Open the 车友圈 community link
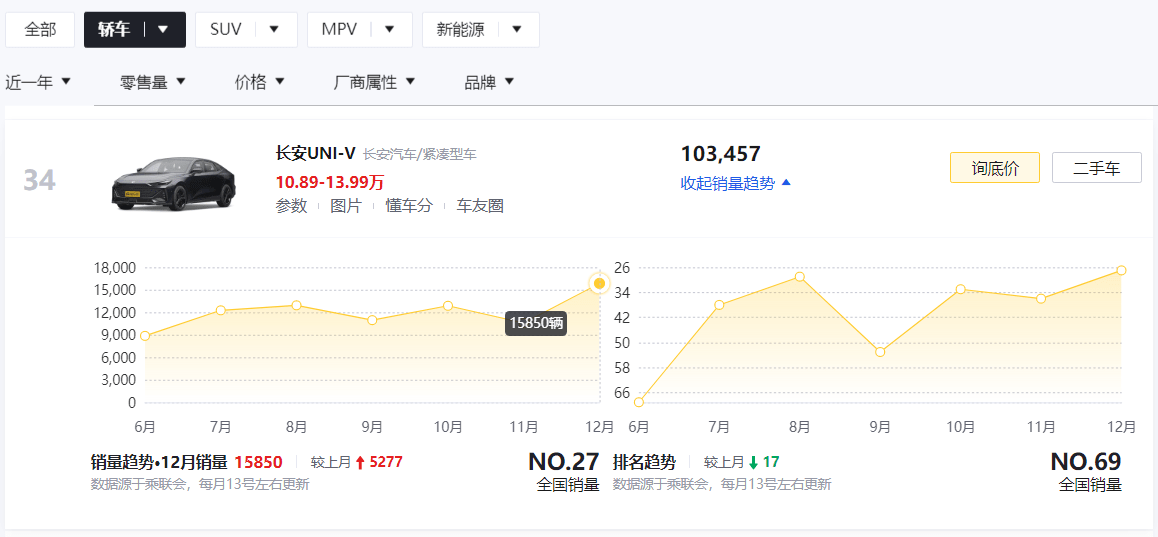 tap(480, 206)
